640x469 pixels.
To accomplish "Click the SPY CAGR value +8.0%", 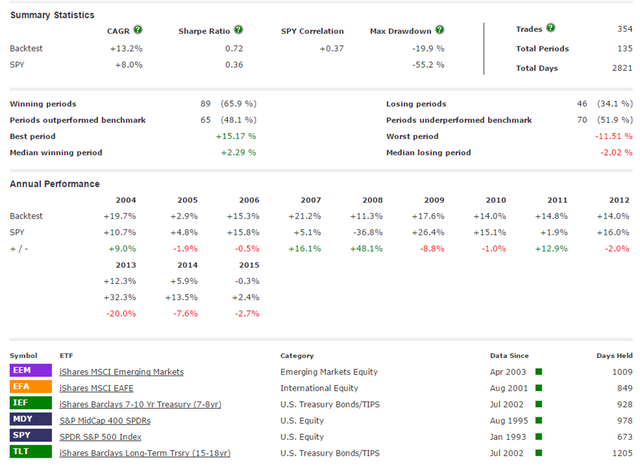I will [129, 65].
